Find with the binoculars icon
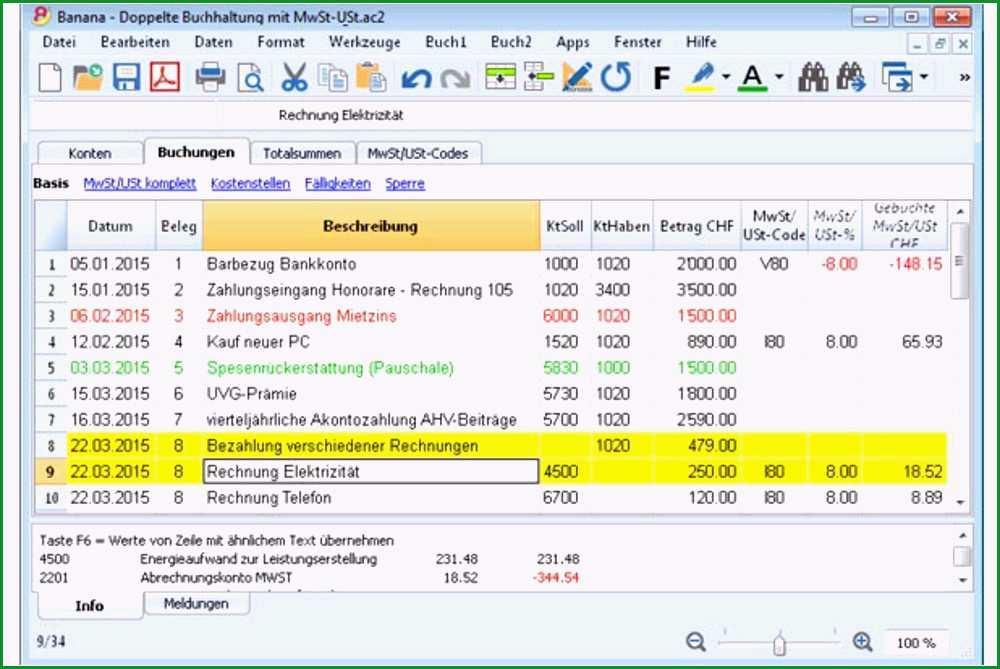The image size is (1000, 669). click(813, 77)
